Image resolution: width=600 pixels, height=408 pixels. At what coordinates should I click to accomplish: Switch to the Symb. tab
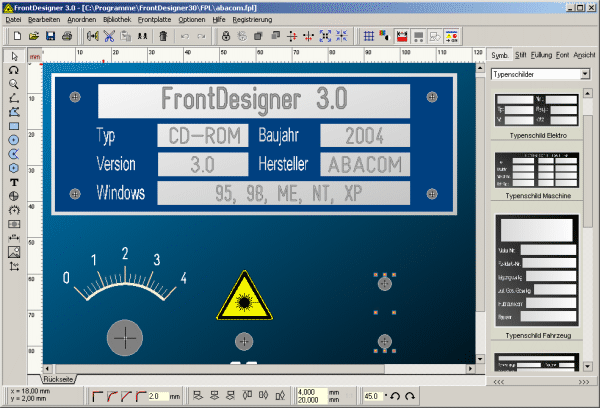[500, 55]
